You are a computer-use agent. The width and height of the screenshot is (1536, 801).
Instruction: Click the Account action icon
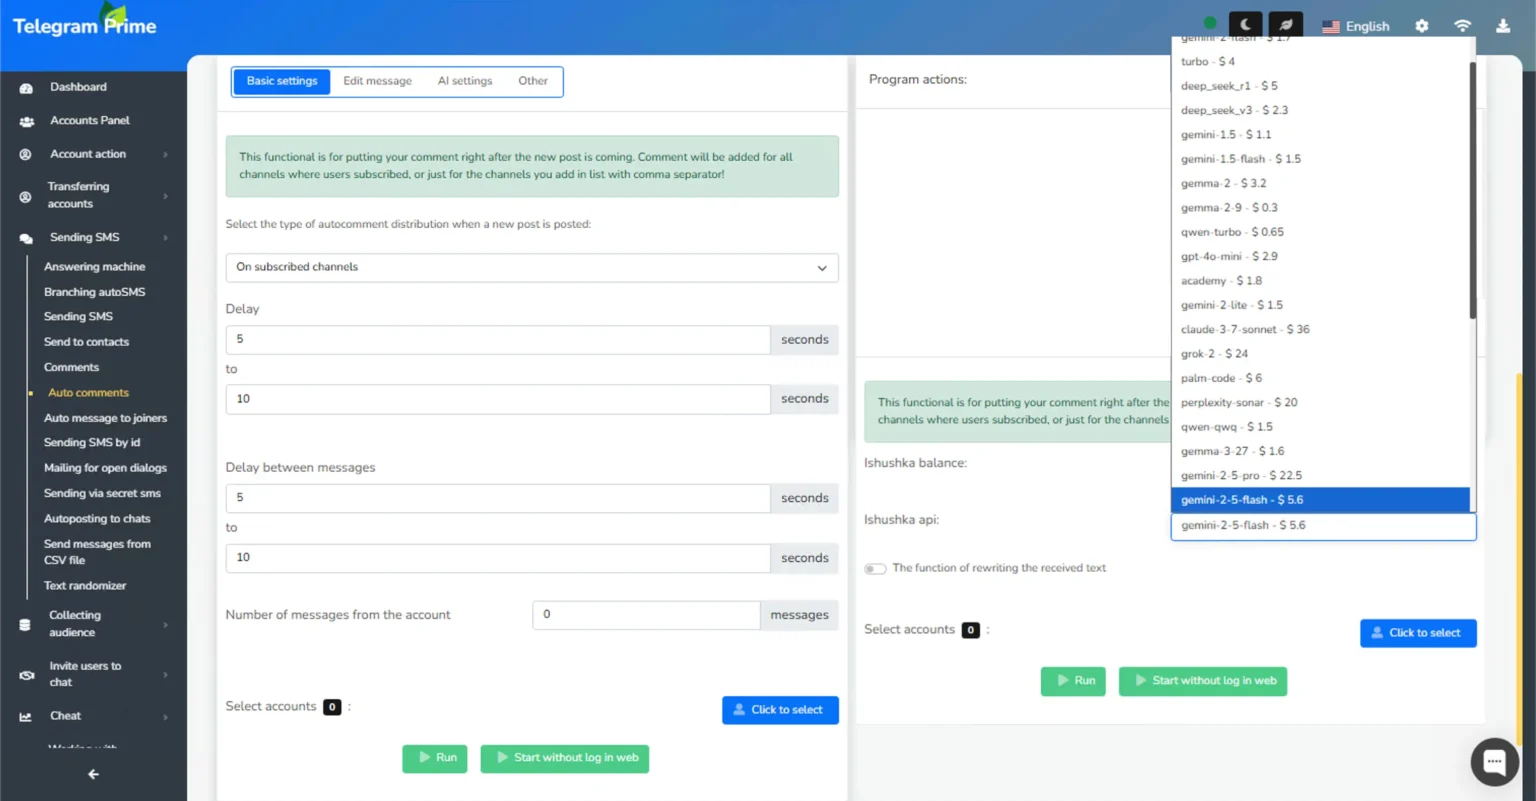click(23, 154)
